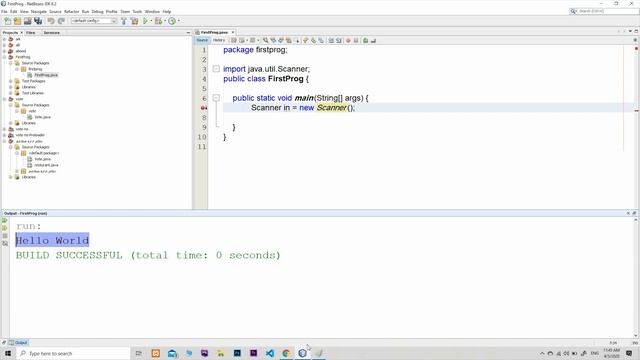640x360 pixels.
Task: Select the Source view button
Action: pos(202,40)
